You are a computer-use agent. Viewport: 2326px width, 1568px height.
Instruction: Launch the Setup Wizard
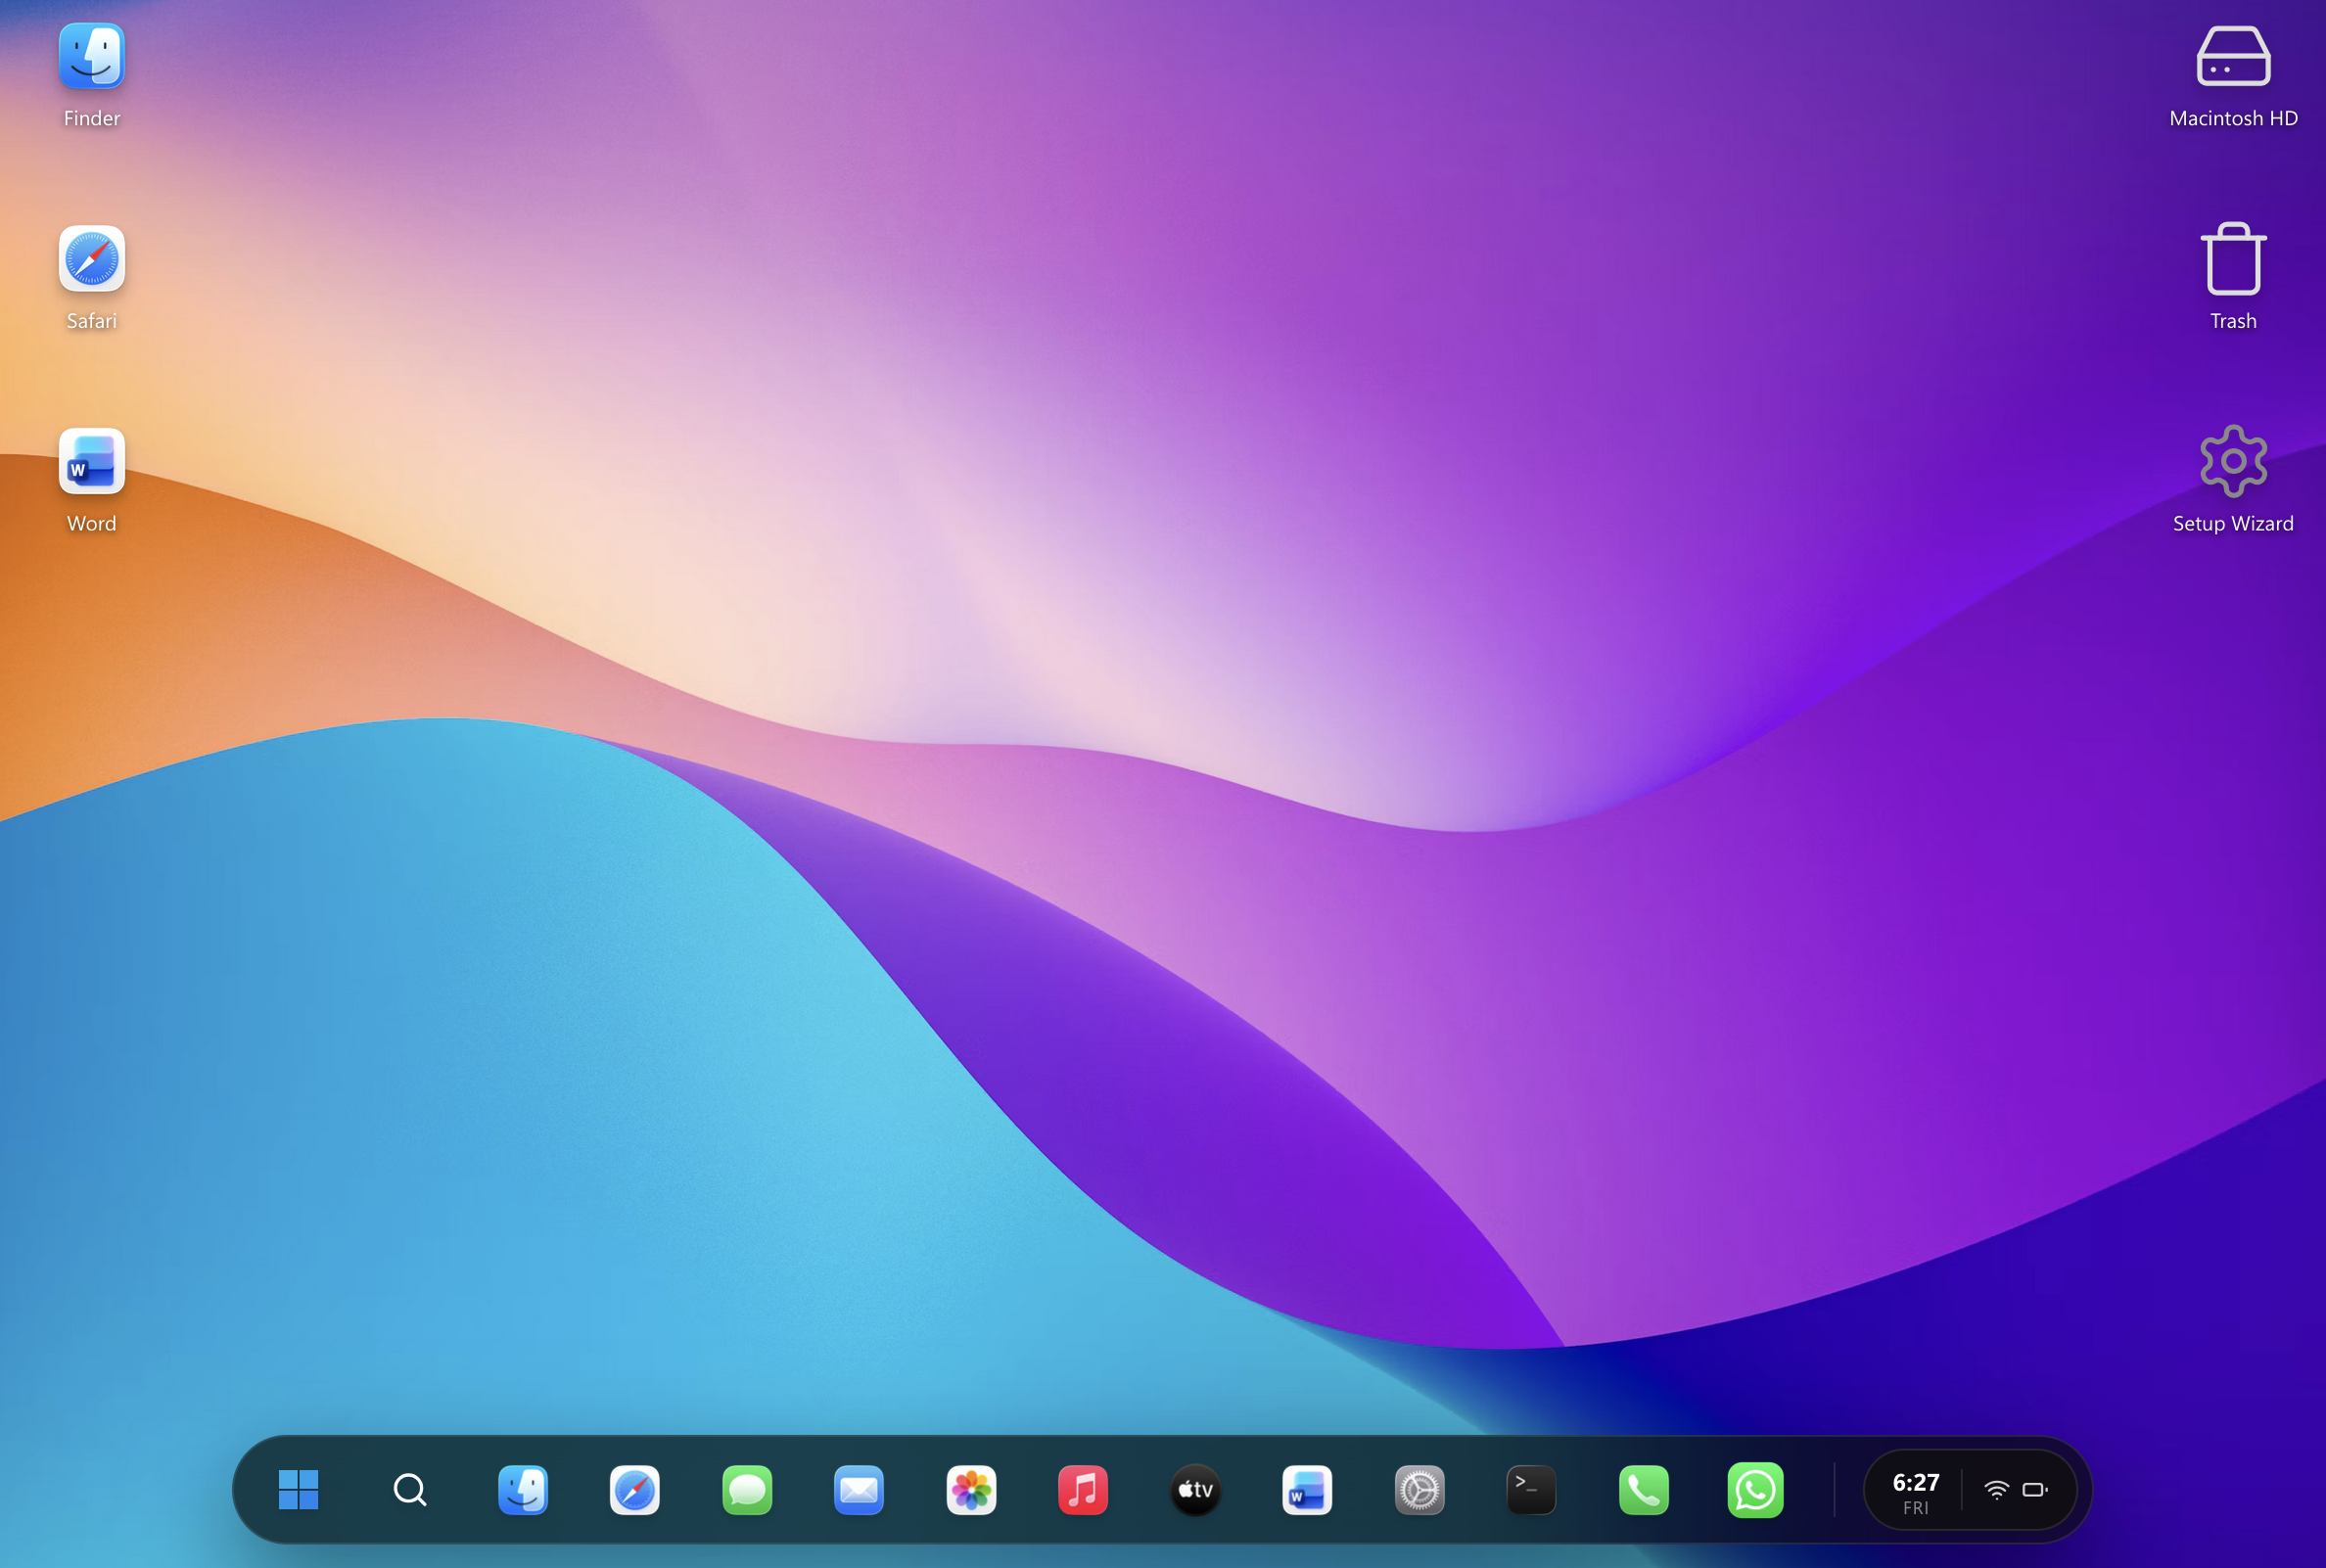(2232, 462)
